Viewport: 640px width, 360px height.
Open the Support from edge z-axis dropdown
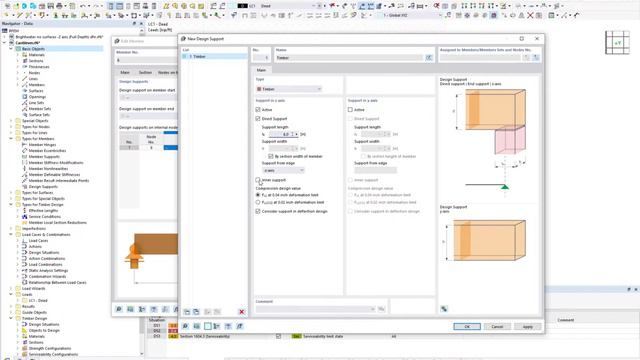[x=284, y=170]
